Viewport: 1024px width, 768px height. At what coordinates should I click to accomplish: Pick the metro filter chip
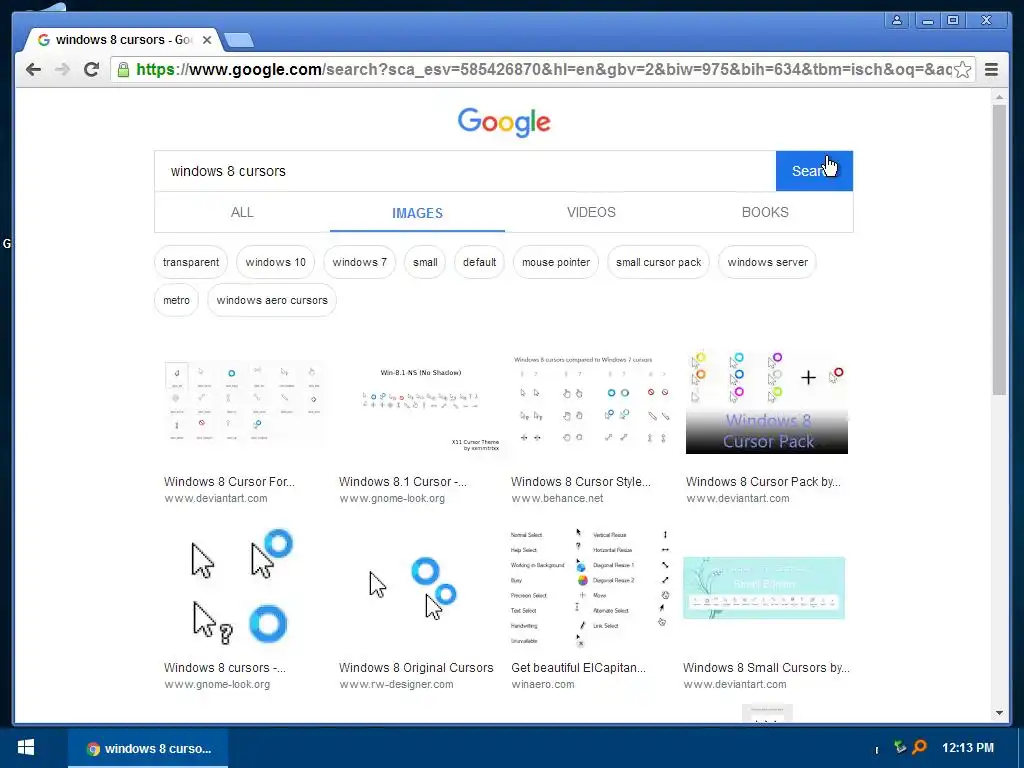(176, 300)
